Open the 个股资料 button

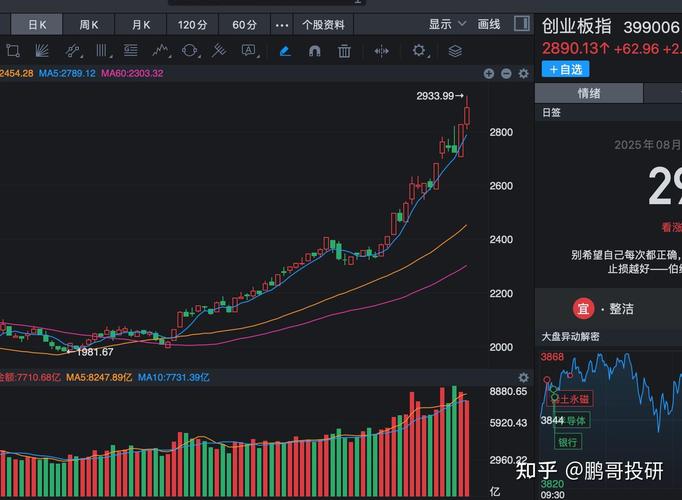click(x=323, y=24)
